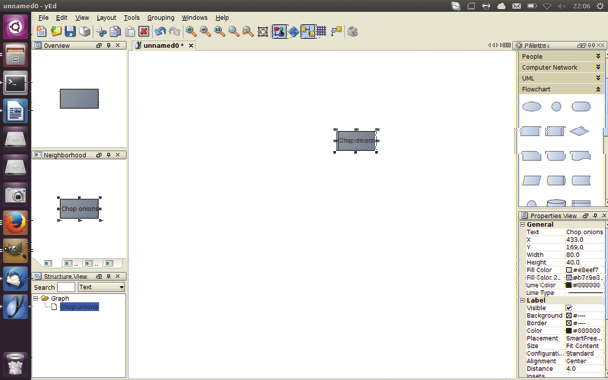
Task: Toggle orthogonal edges toolbar button
Action: click(x=336, y=31)
